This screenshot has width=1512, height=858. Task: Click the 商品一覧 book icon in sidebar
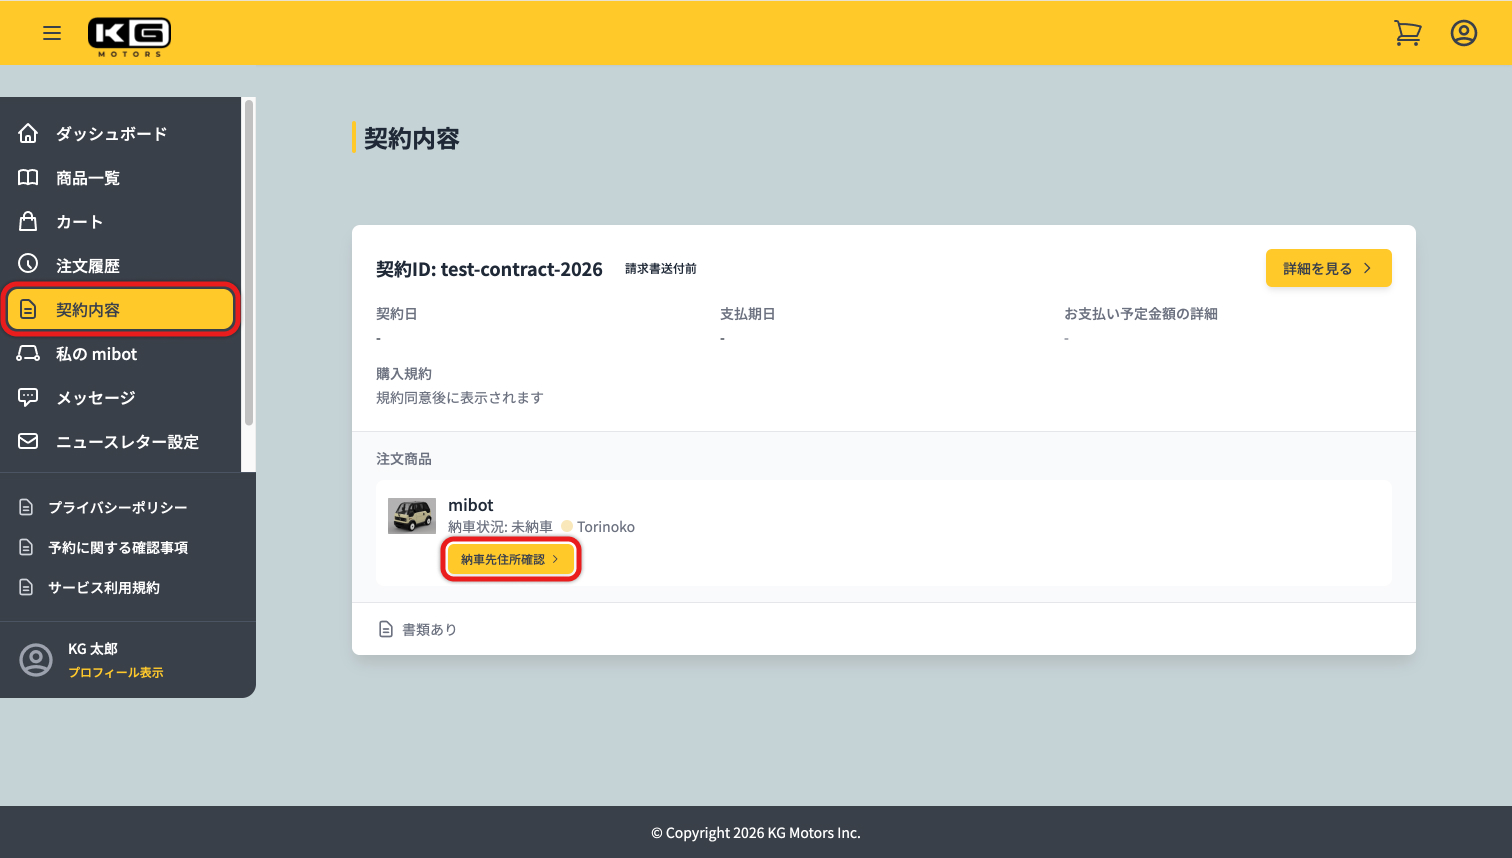[29, 177]
